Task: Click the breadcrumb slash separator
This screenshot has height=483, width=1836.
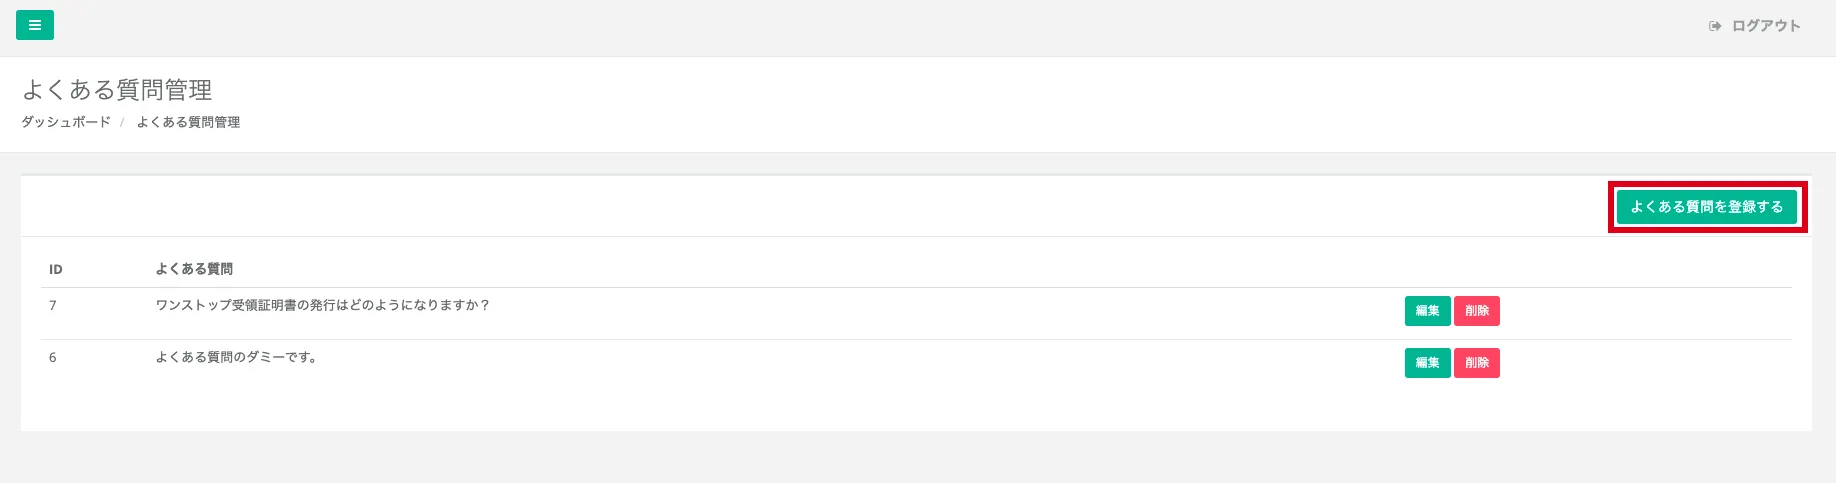Action: 122,122
